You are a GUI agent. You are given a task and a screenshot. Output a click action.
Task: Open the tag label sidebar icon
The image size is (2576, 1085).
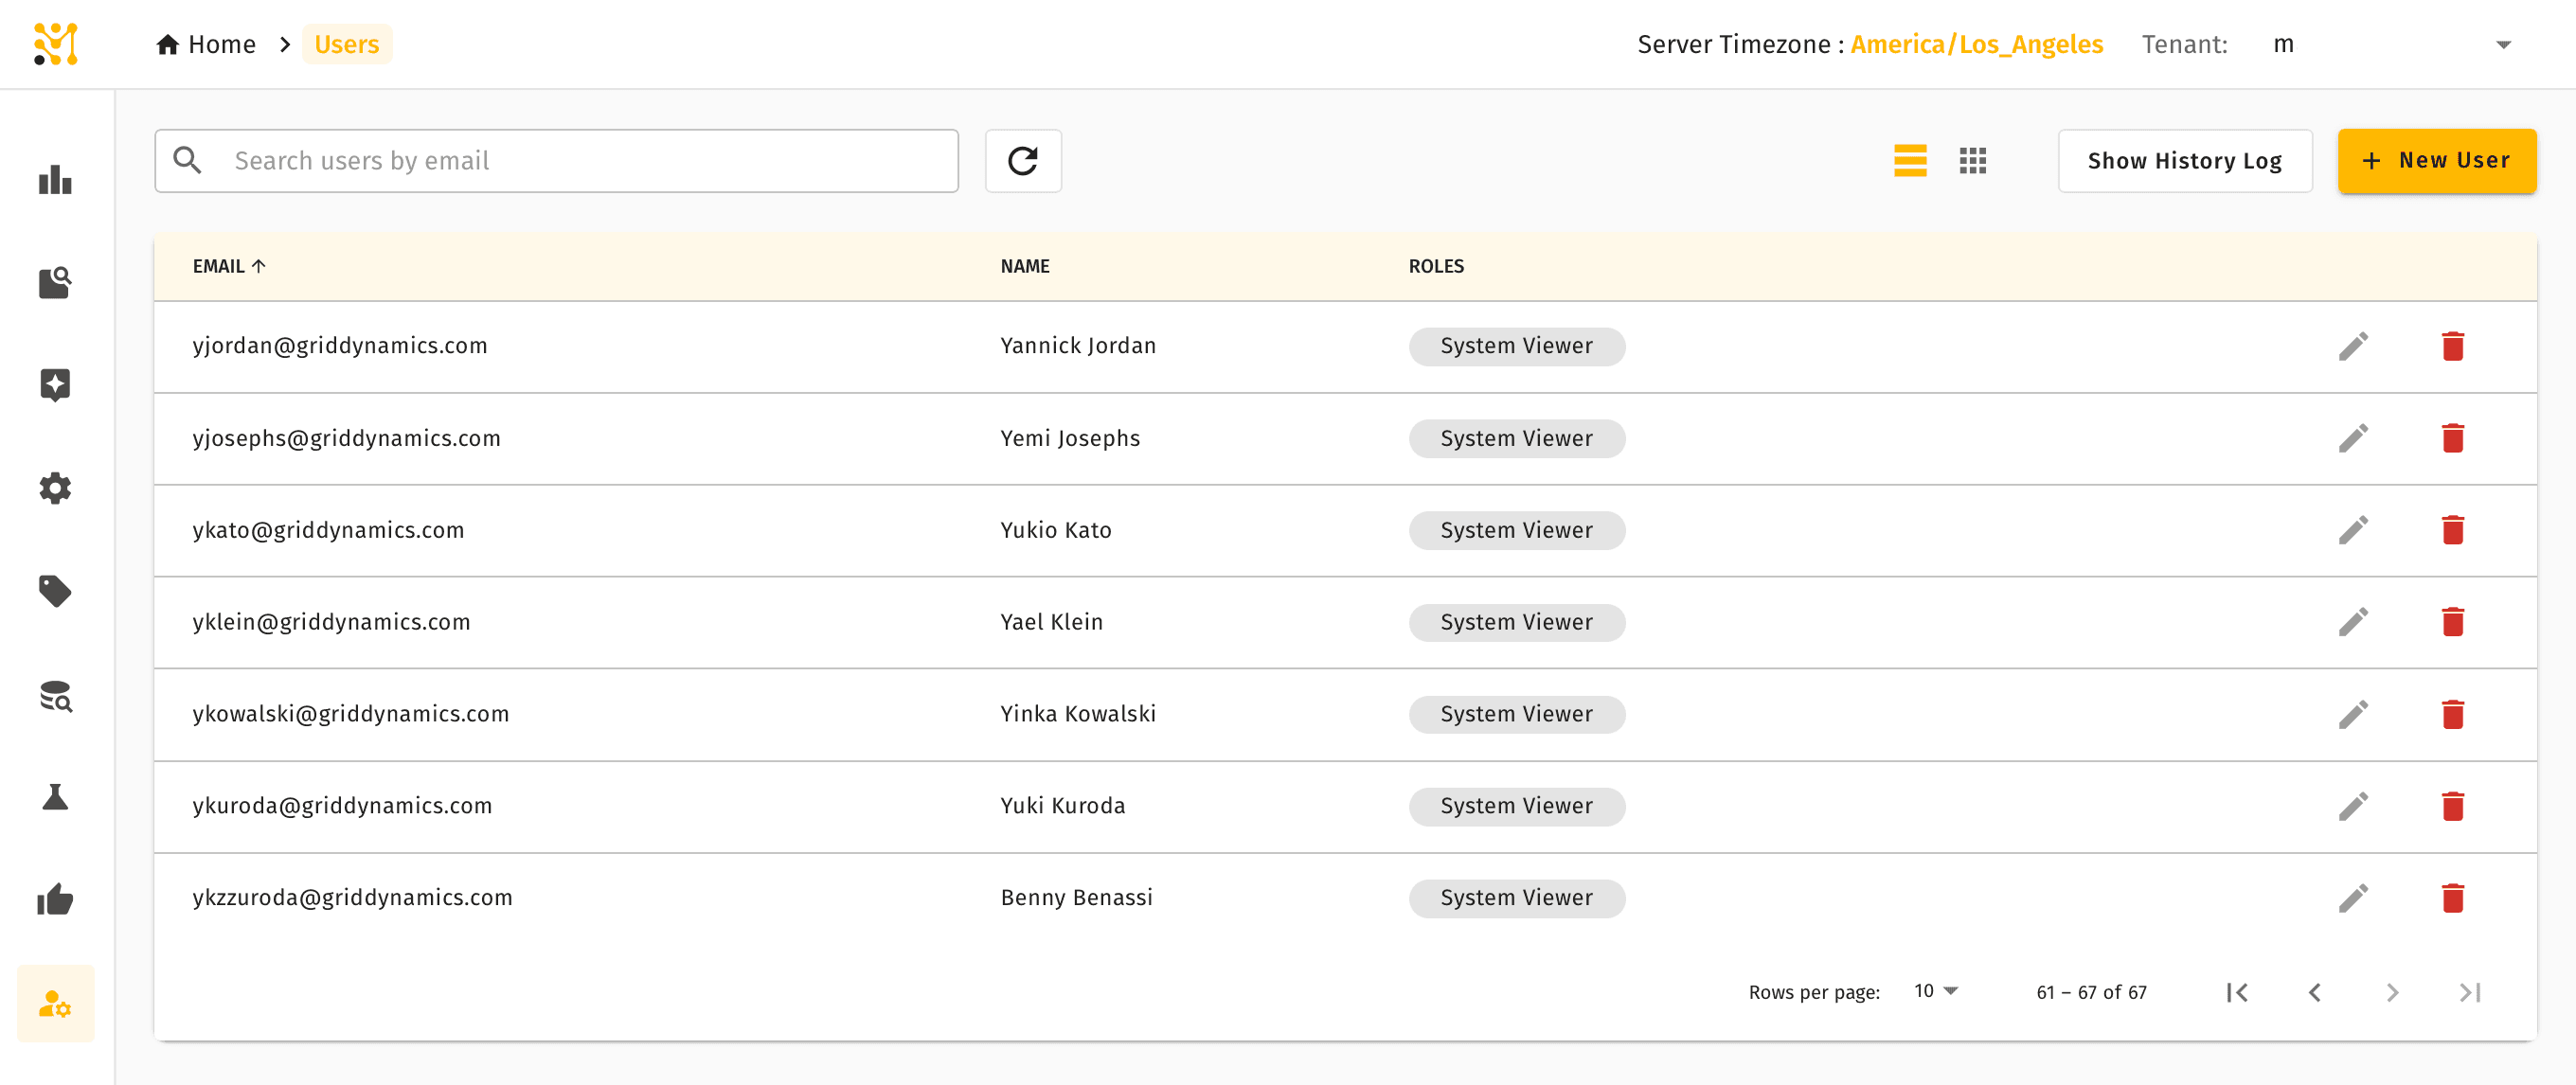click(x=56, y=591)
